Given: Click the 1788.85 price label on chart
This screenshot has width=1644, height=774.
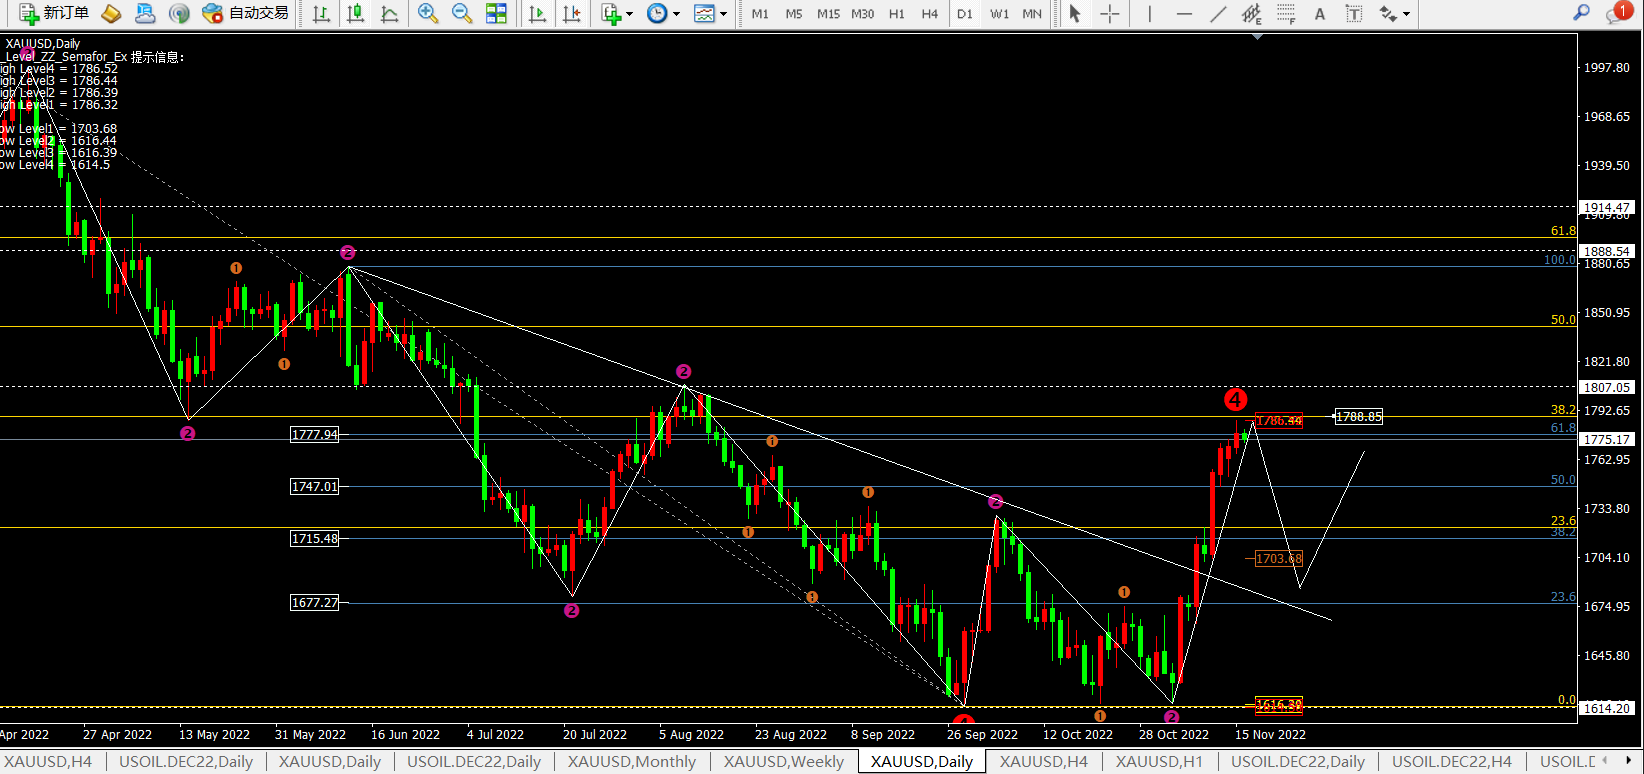Looking at the screenshot, I should [1358, 417].
